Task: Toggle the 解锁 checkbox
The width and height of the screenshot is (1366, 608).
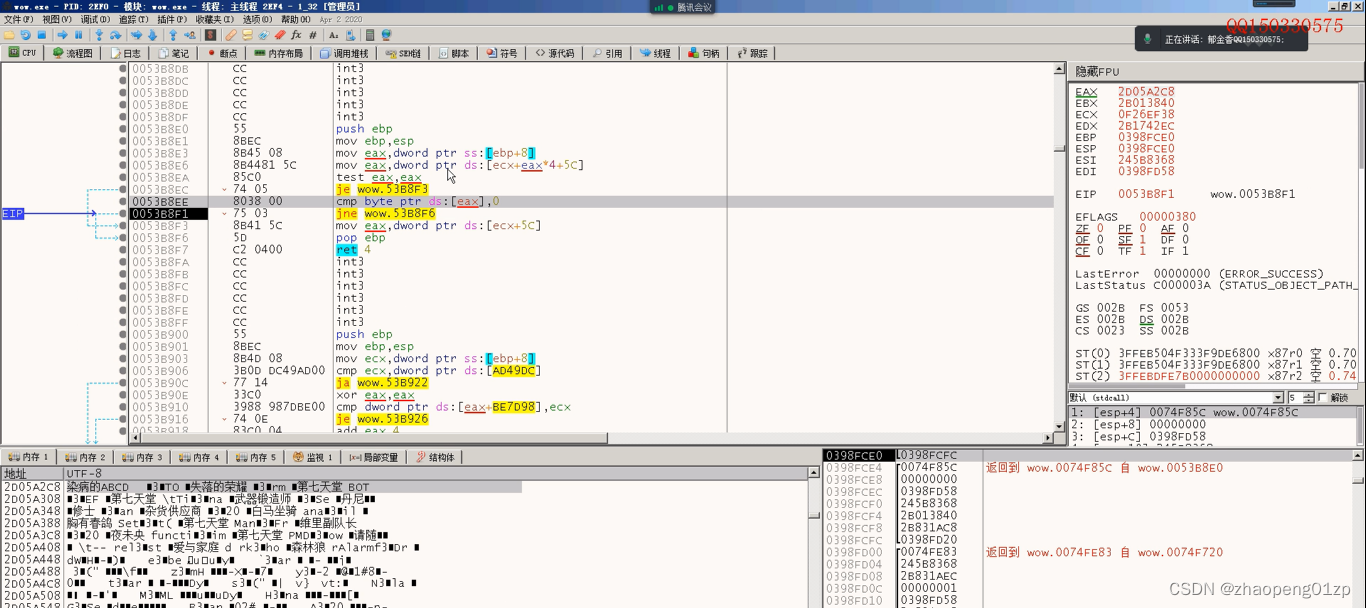Action: (x=1323, y=397)
